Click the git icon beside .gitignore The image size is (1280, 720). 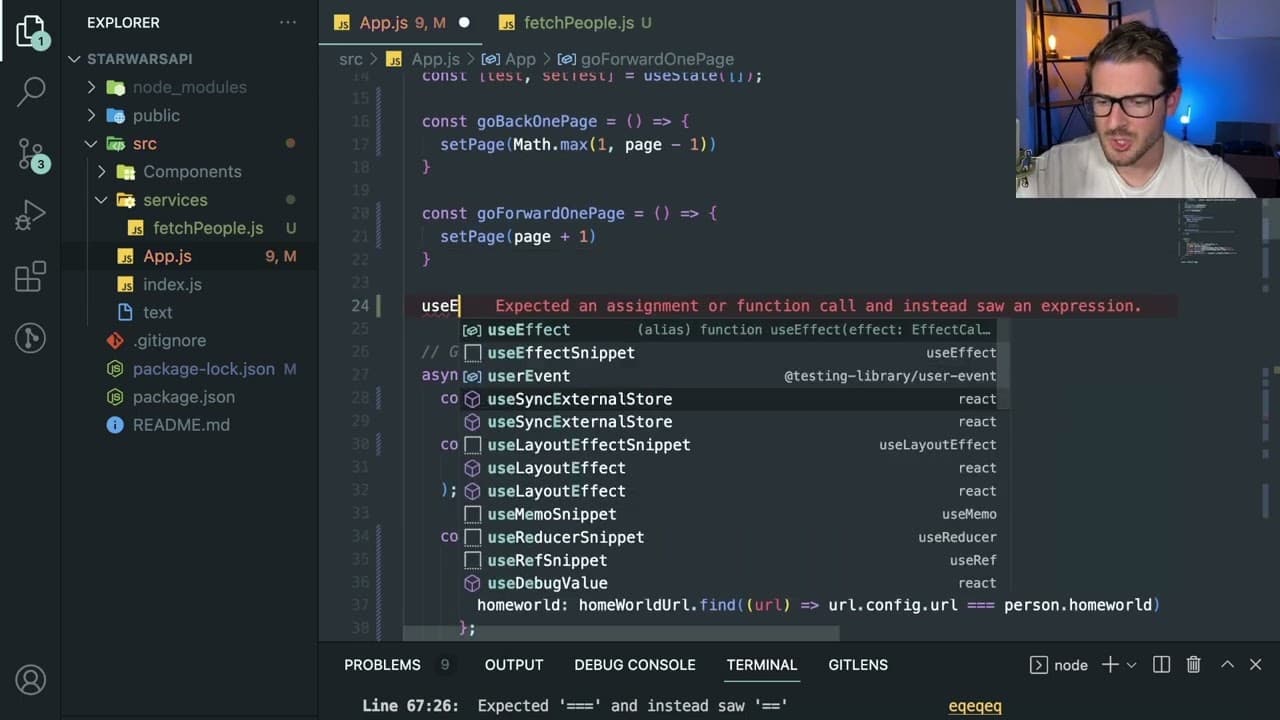115,340
